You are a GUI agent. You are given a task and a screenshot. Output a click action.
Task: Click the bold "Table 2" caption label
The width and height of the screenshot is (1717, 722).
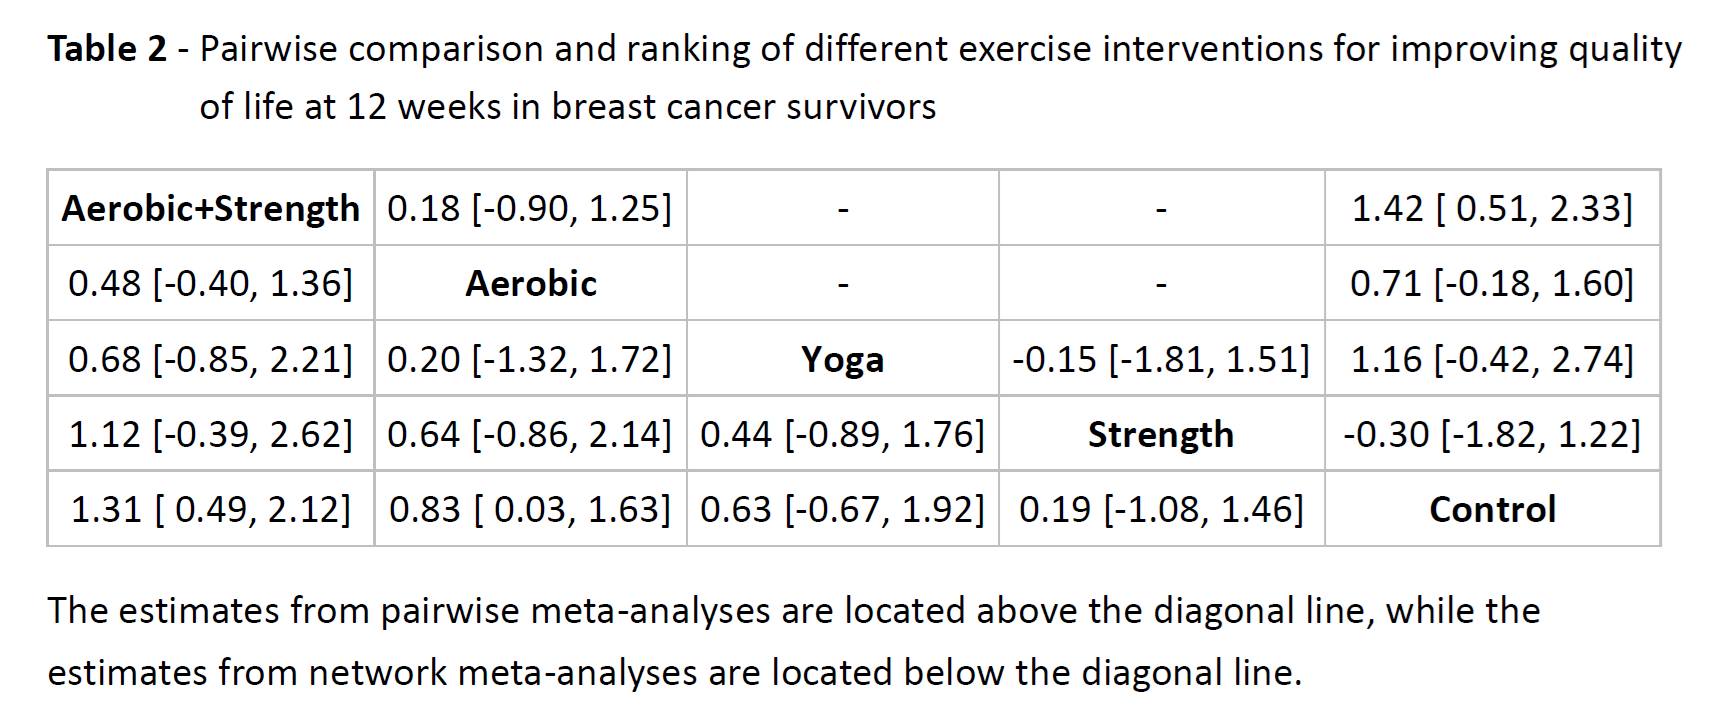click(108, 49)
